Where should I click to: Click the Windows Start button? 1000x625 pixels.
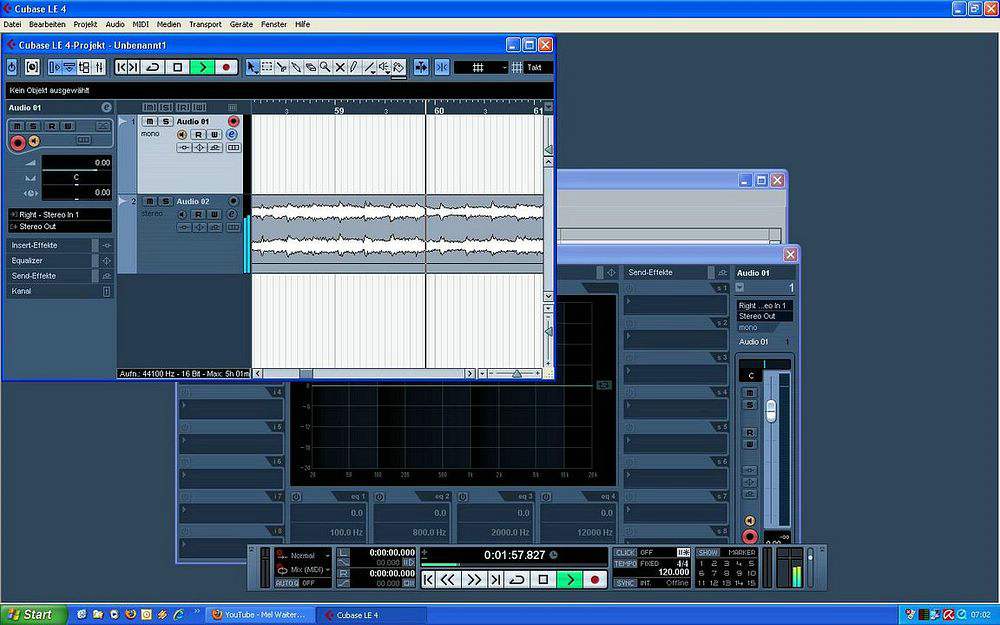[33, 615]
